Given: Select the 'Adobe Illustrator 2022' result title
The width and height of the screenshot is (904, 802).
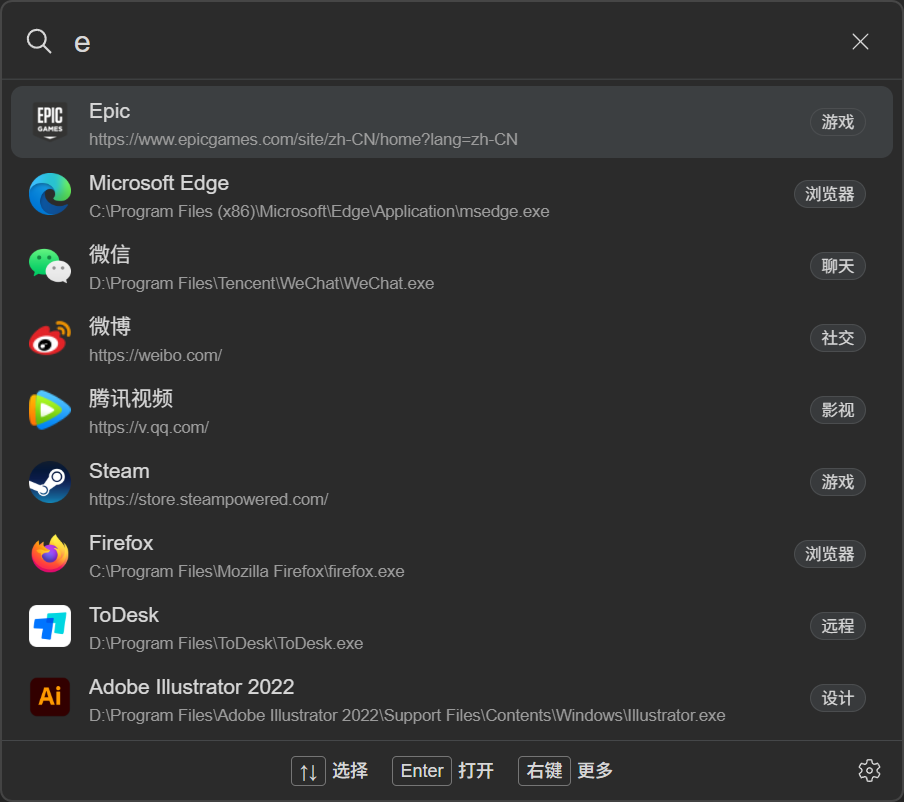Looking at the screenshot, I should (191, 687).
